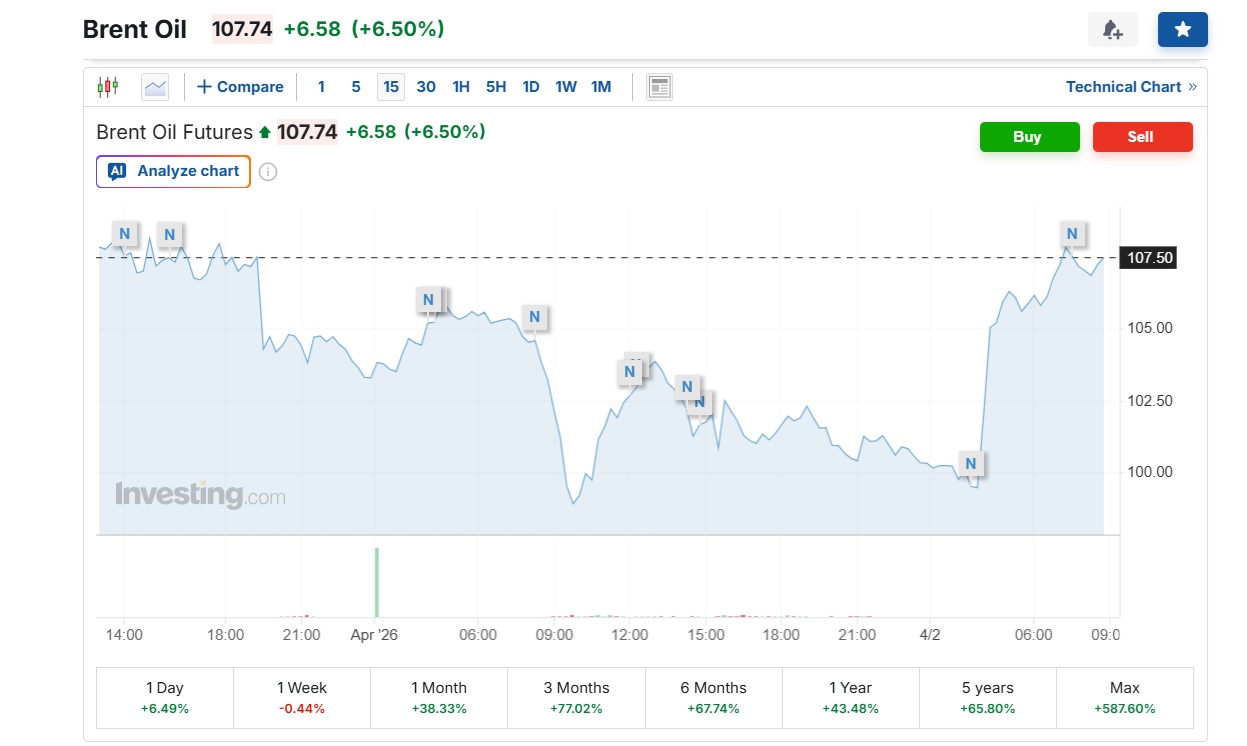This screenshot has width=1247, height=746.
Task: Click the create alert bell icon
Action: pyautogui.click(x=1112, y=30)
